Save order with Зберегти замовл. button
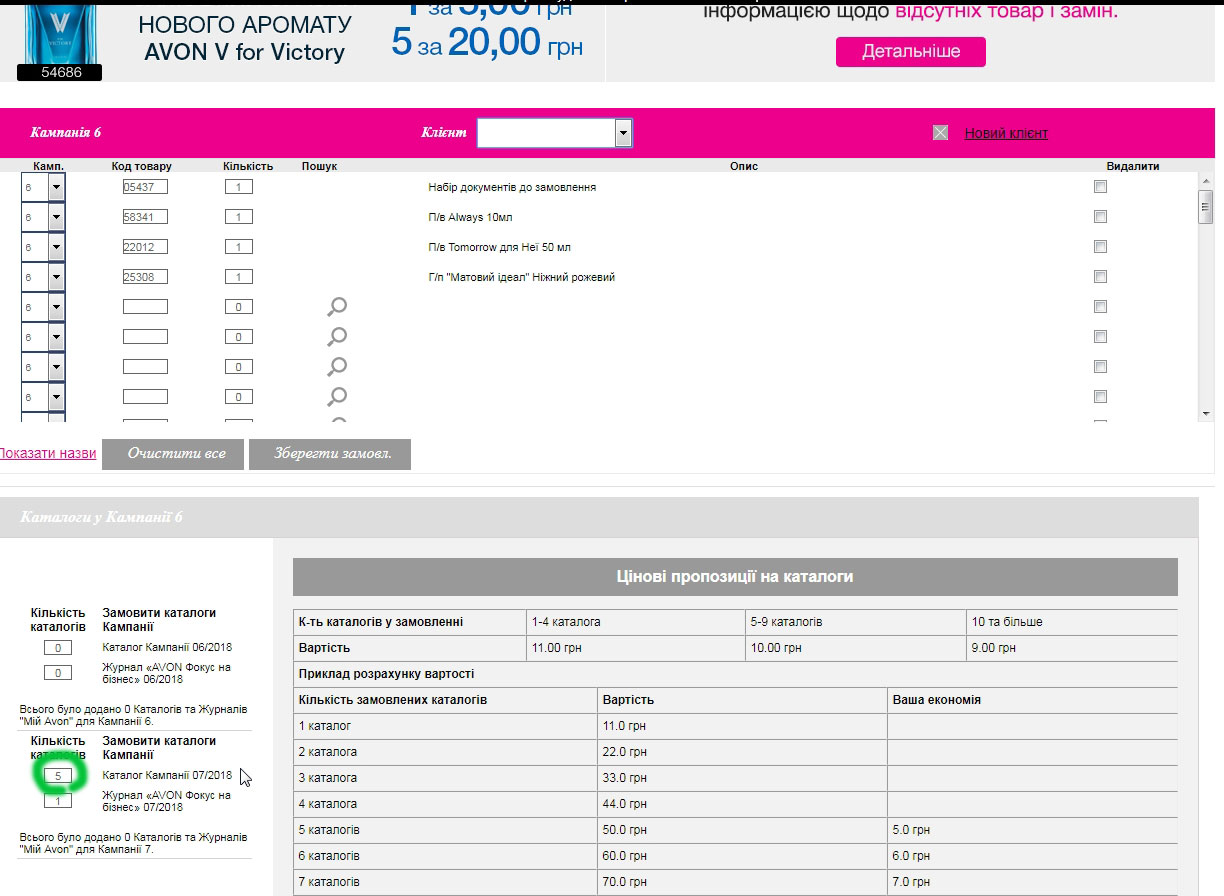This screenshot has height=896, width=1224. point(329,453)
